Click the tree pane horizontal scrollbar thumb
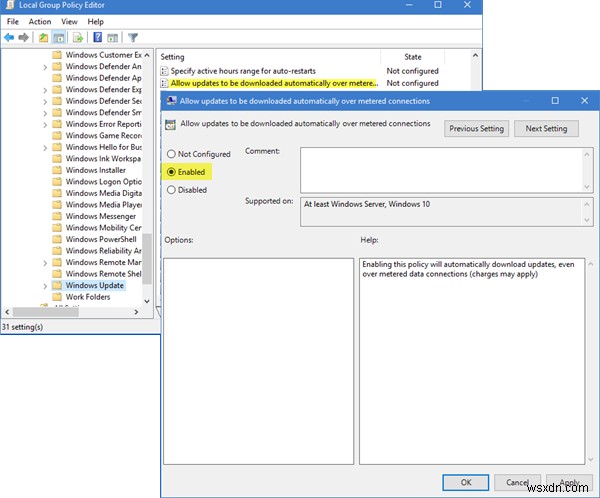Viewport: 600px width, 498px height. [x=46, y=312]
